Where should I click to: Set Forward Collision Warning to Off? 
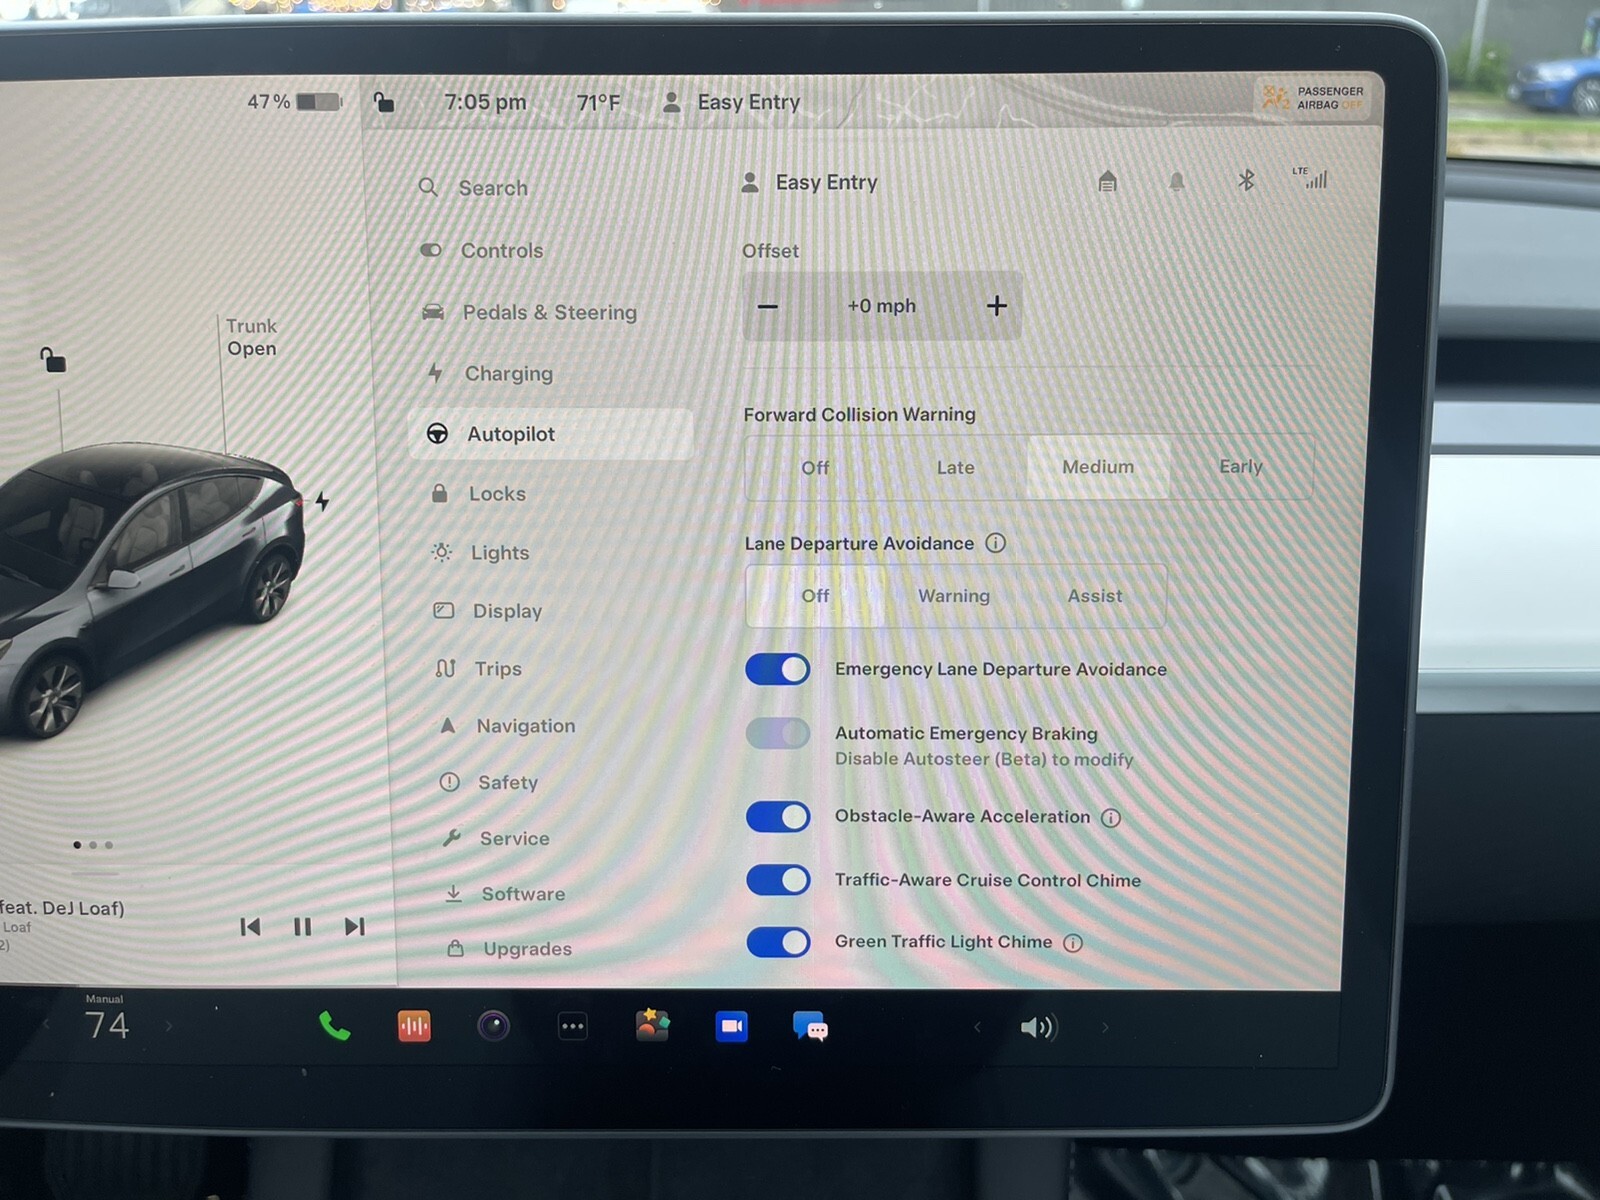point(815,467)
